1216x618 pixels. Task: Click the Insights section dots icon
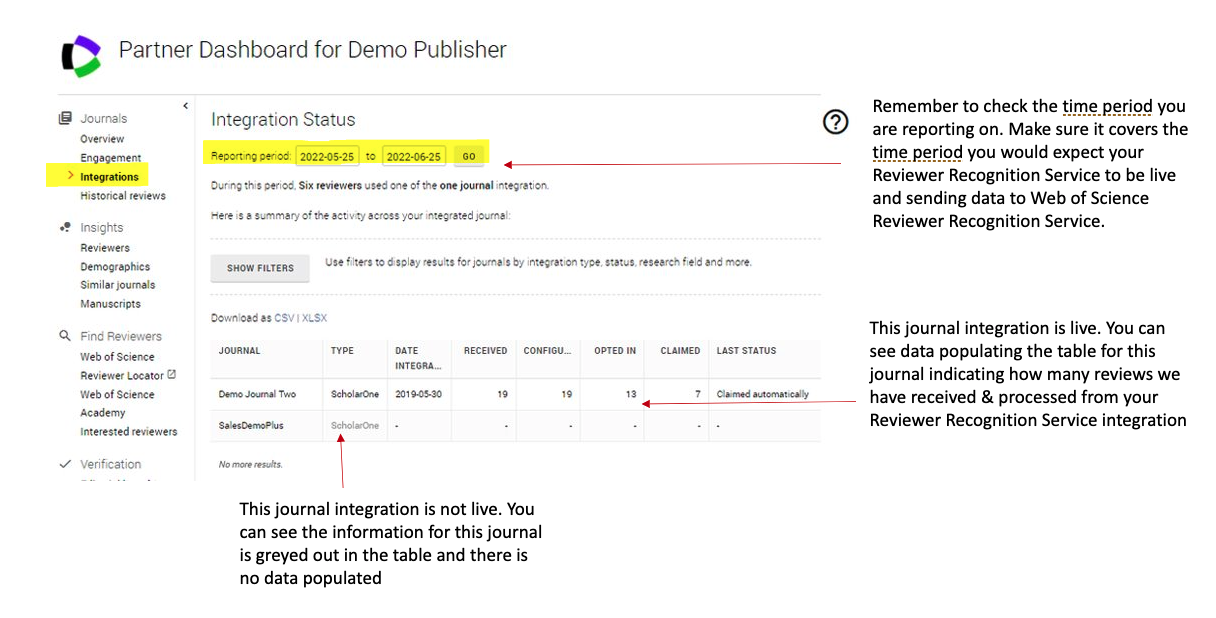coord(65,227)
